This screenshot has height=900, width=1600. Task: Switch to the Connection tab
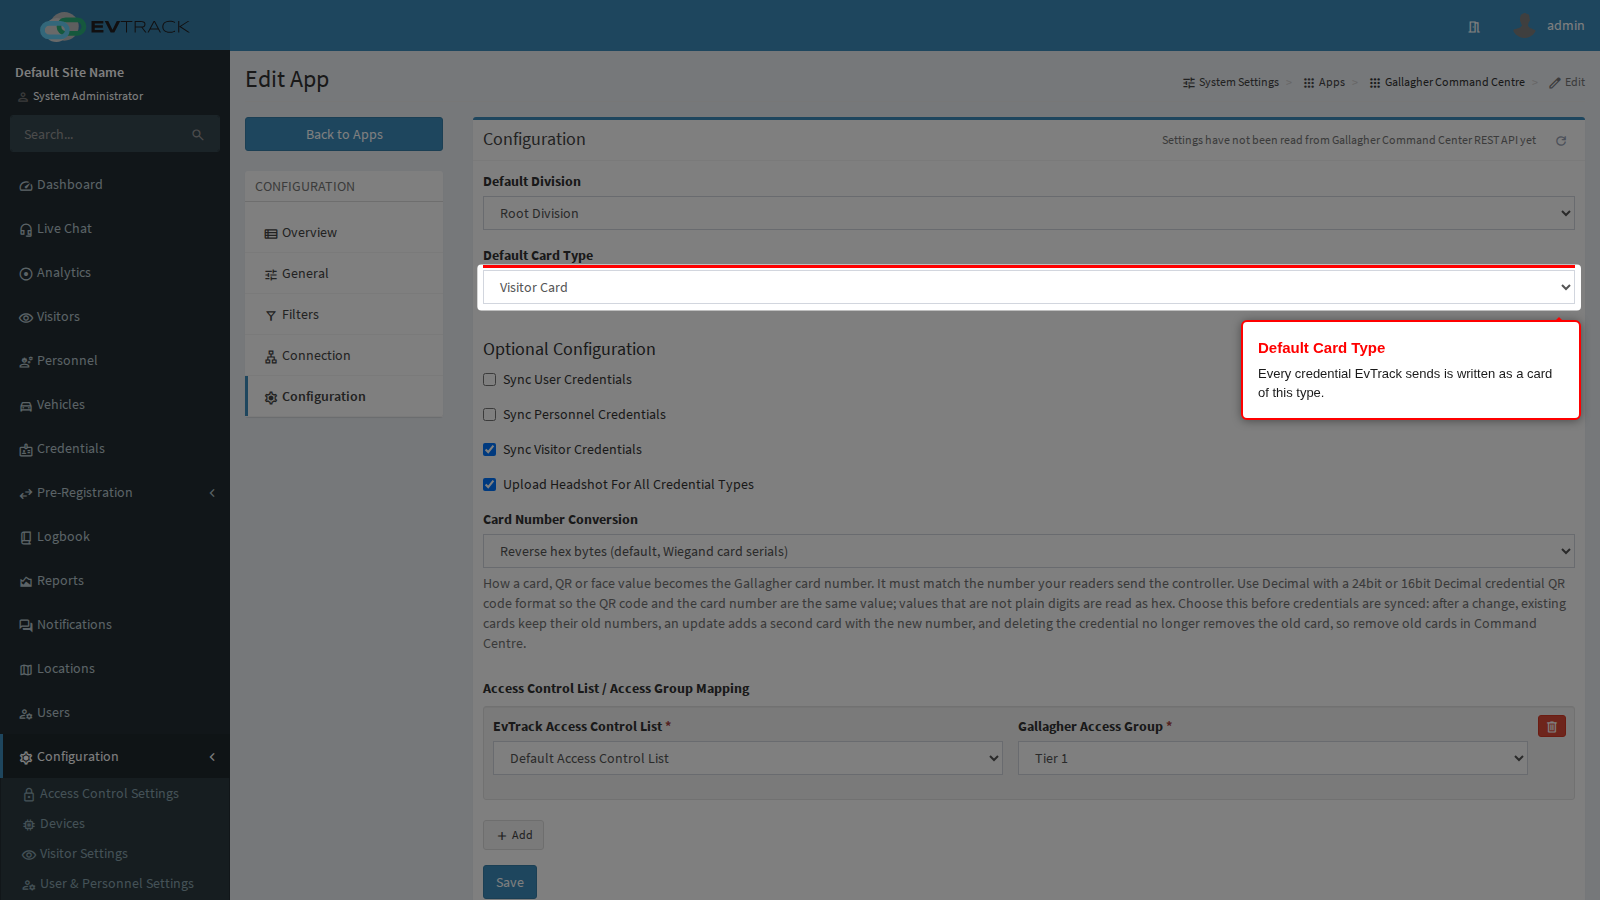[x=344, y=356]
